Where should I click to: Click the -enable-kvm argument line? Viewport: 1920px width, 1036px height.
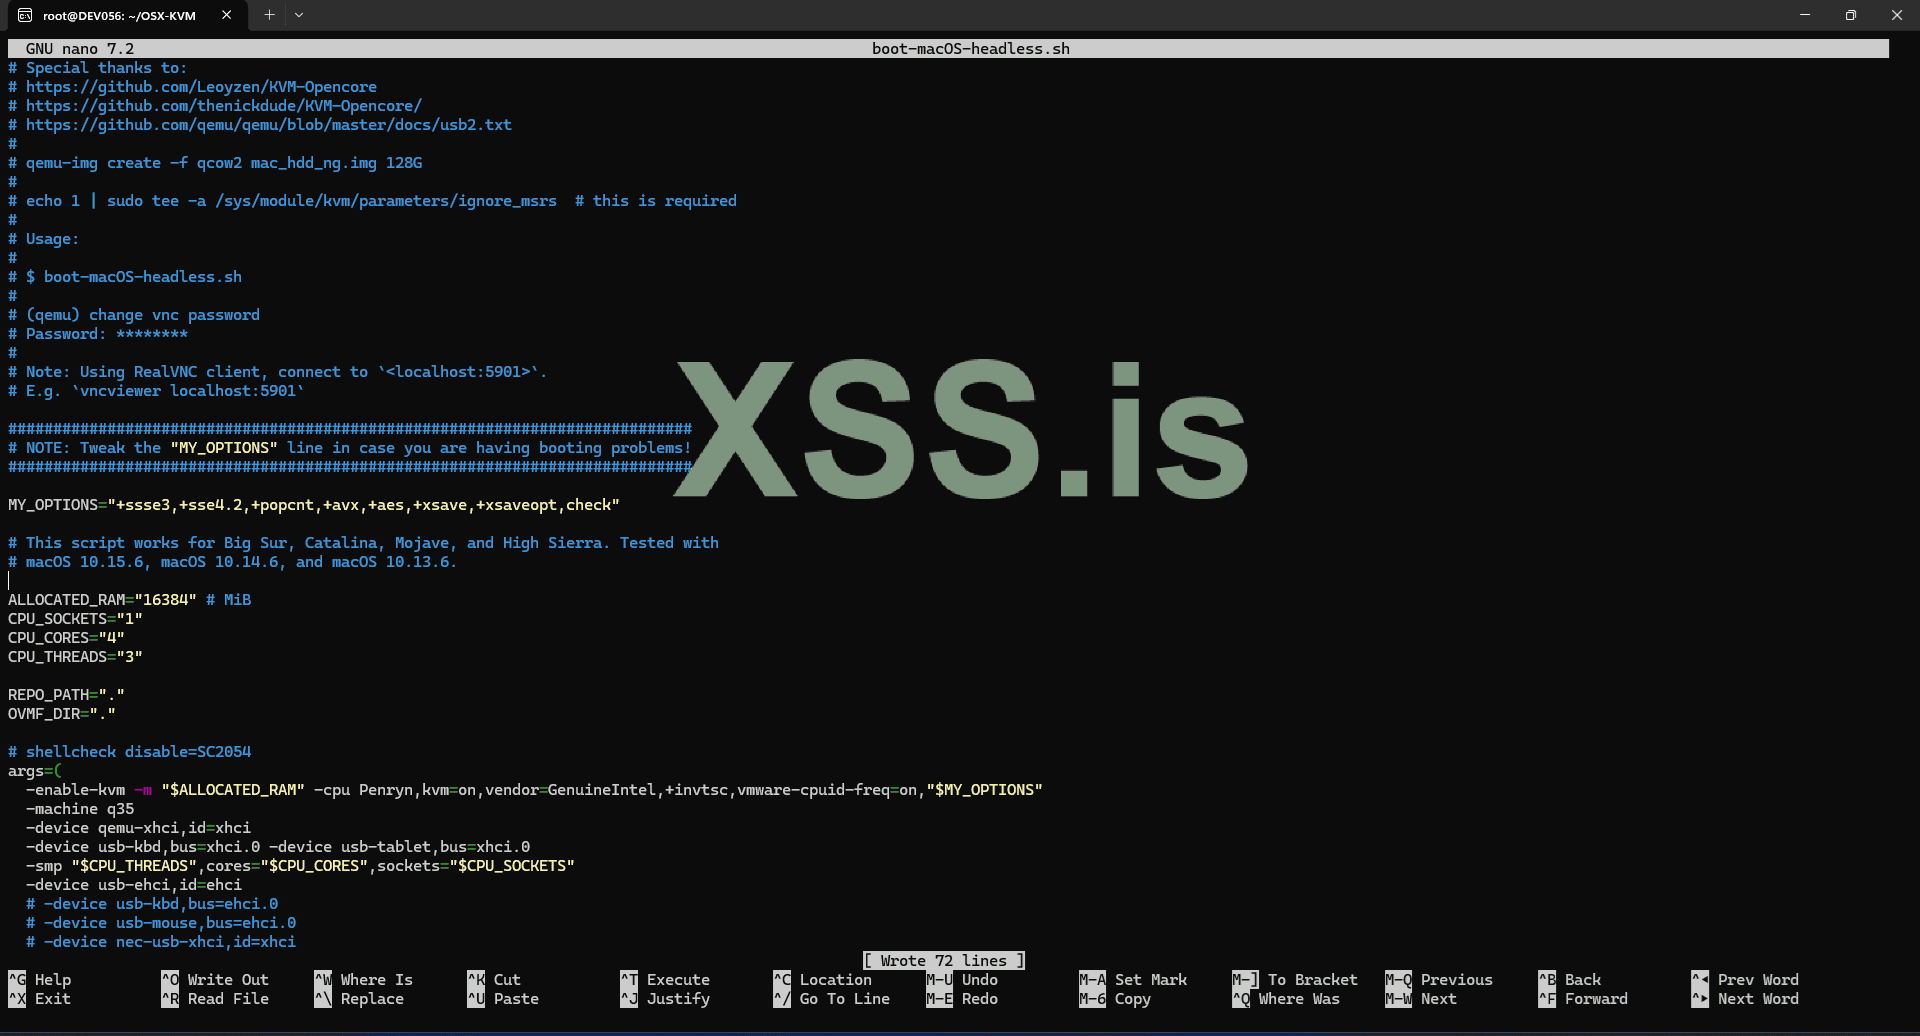pos(534,790)
